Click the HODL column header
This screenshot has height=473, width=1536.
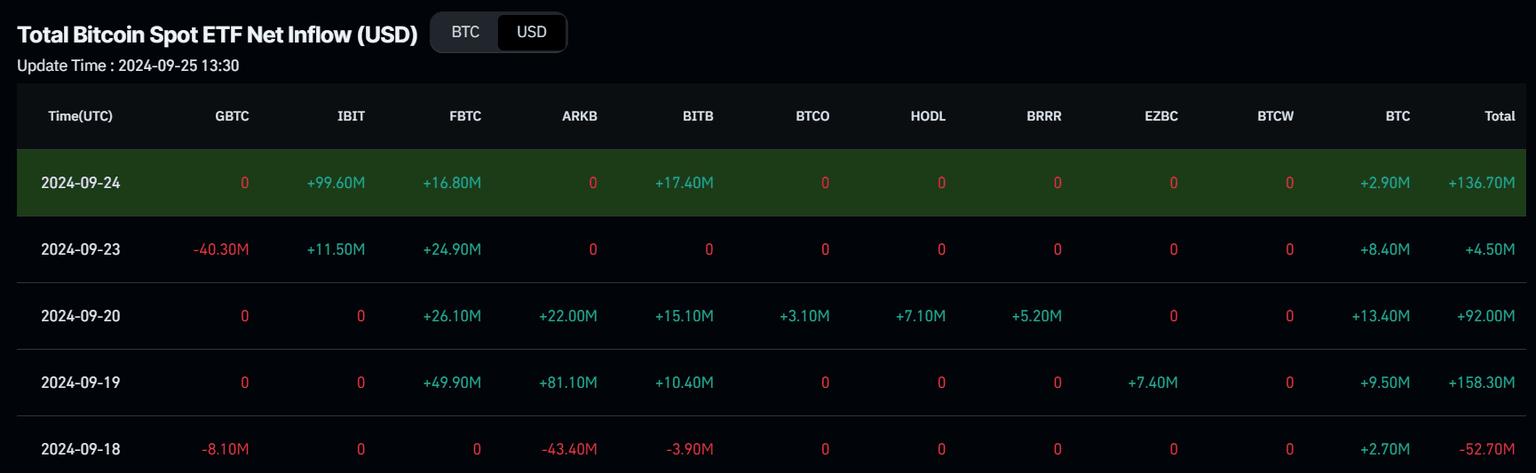(x=928, y=116)
